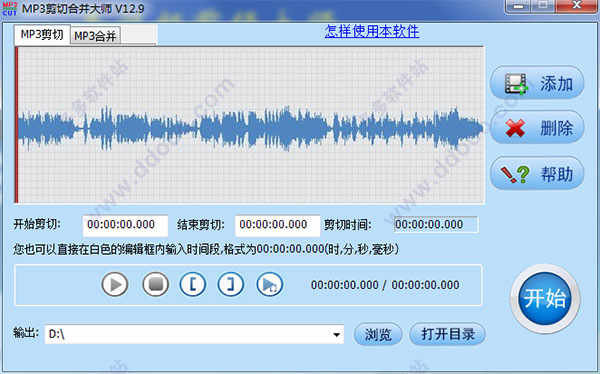
Task: Click the red X icon on 删除
Action: tap(515, 128)
